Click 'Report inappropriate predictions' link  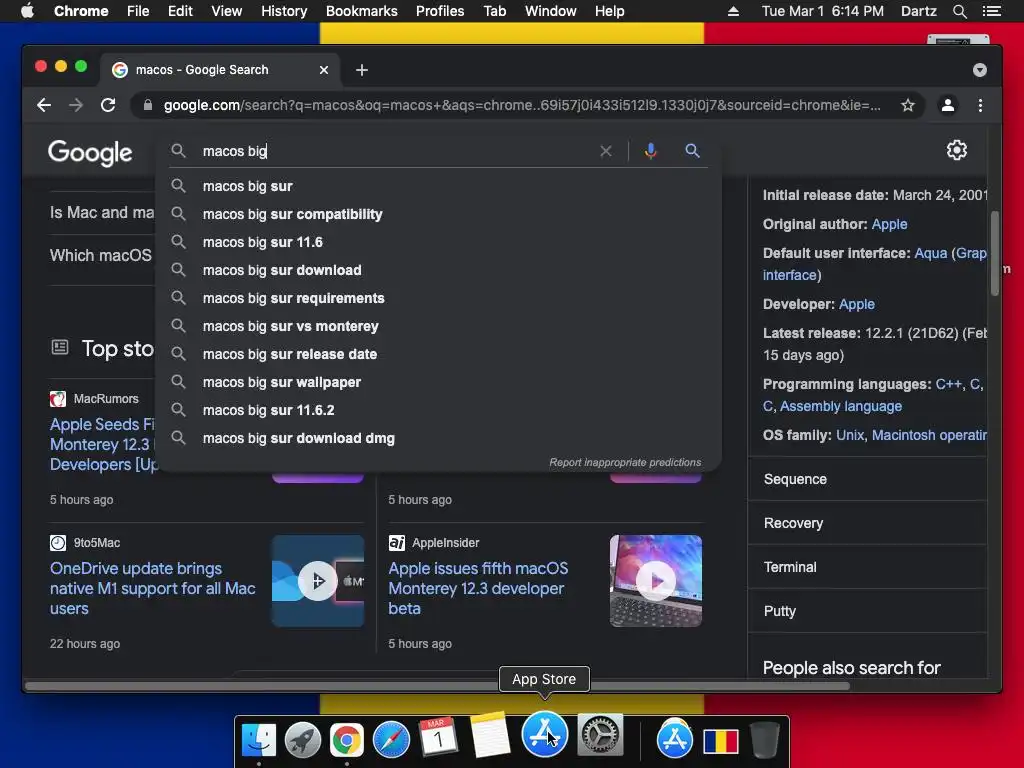pos(625,462)
